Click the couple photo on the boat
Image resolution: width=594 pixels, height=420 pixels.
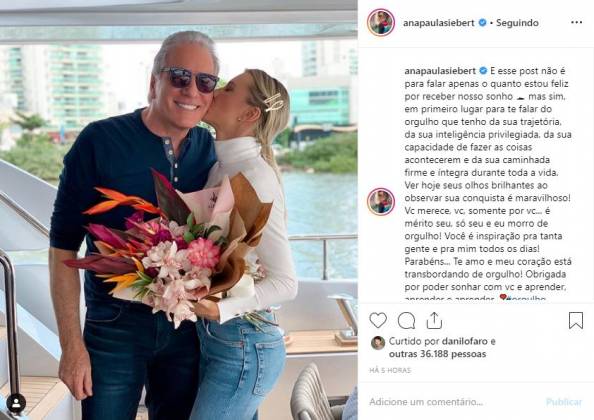pyautogui.click(x=179, y=210)
